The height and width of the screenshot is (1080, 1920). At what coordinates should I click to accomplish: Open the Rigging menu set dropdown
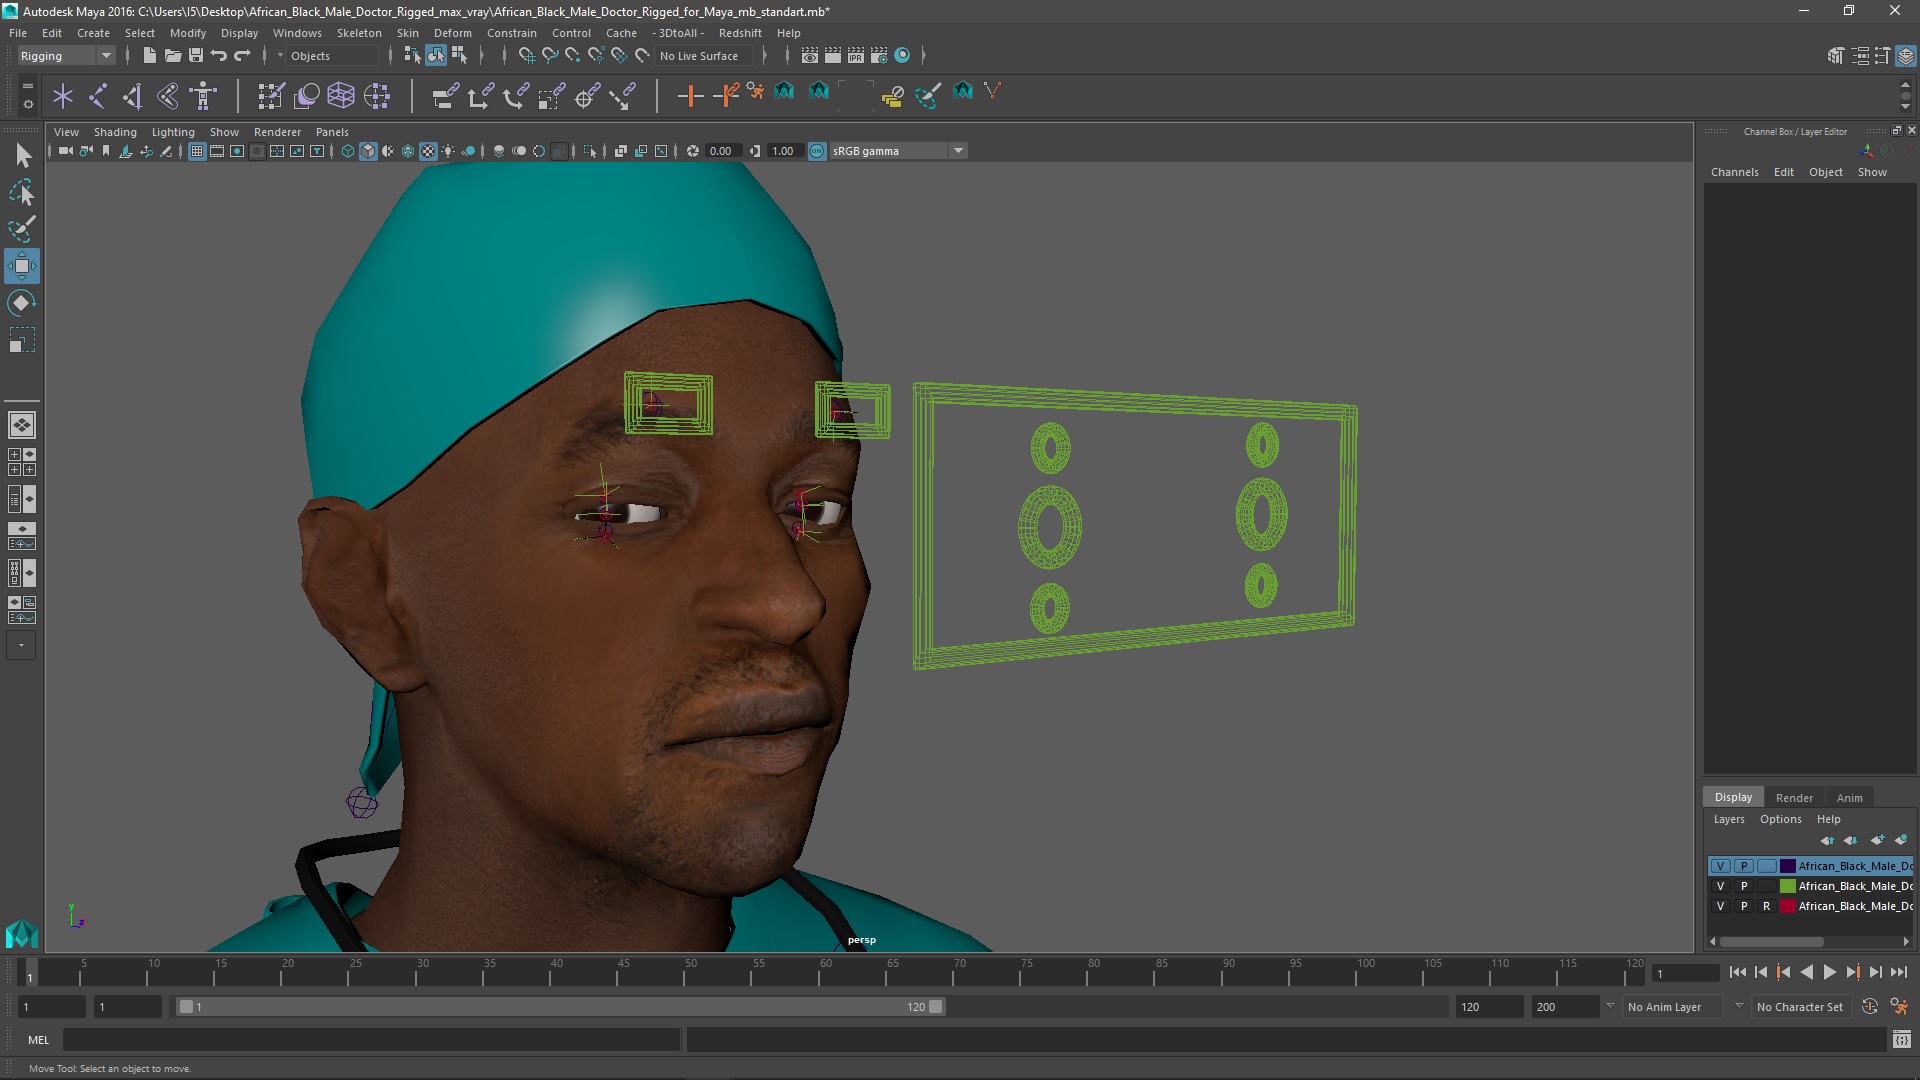point(66,56)
